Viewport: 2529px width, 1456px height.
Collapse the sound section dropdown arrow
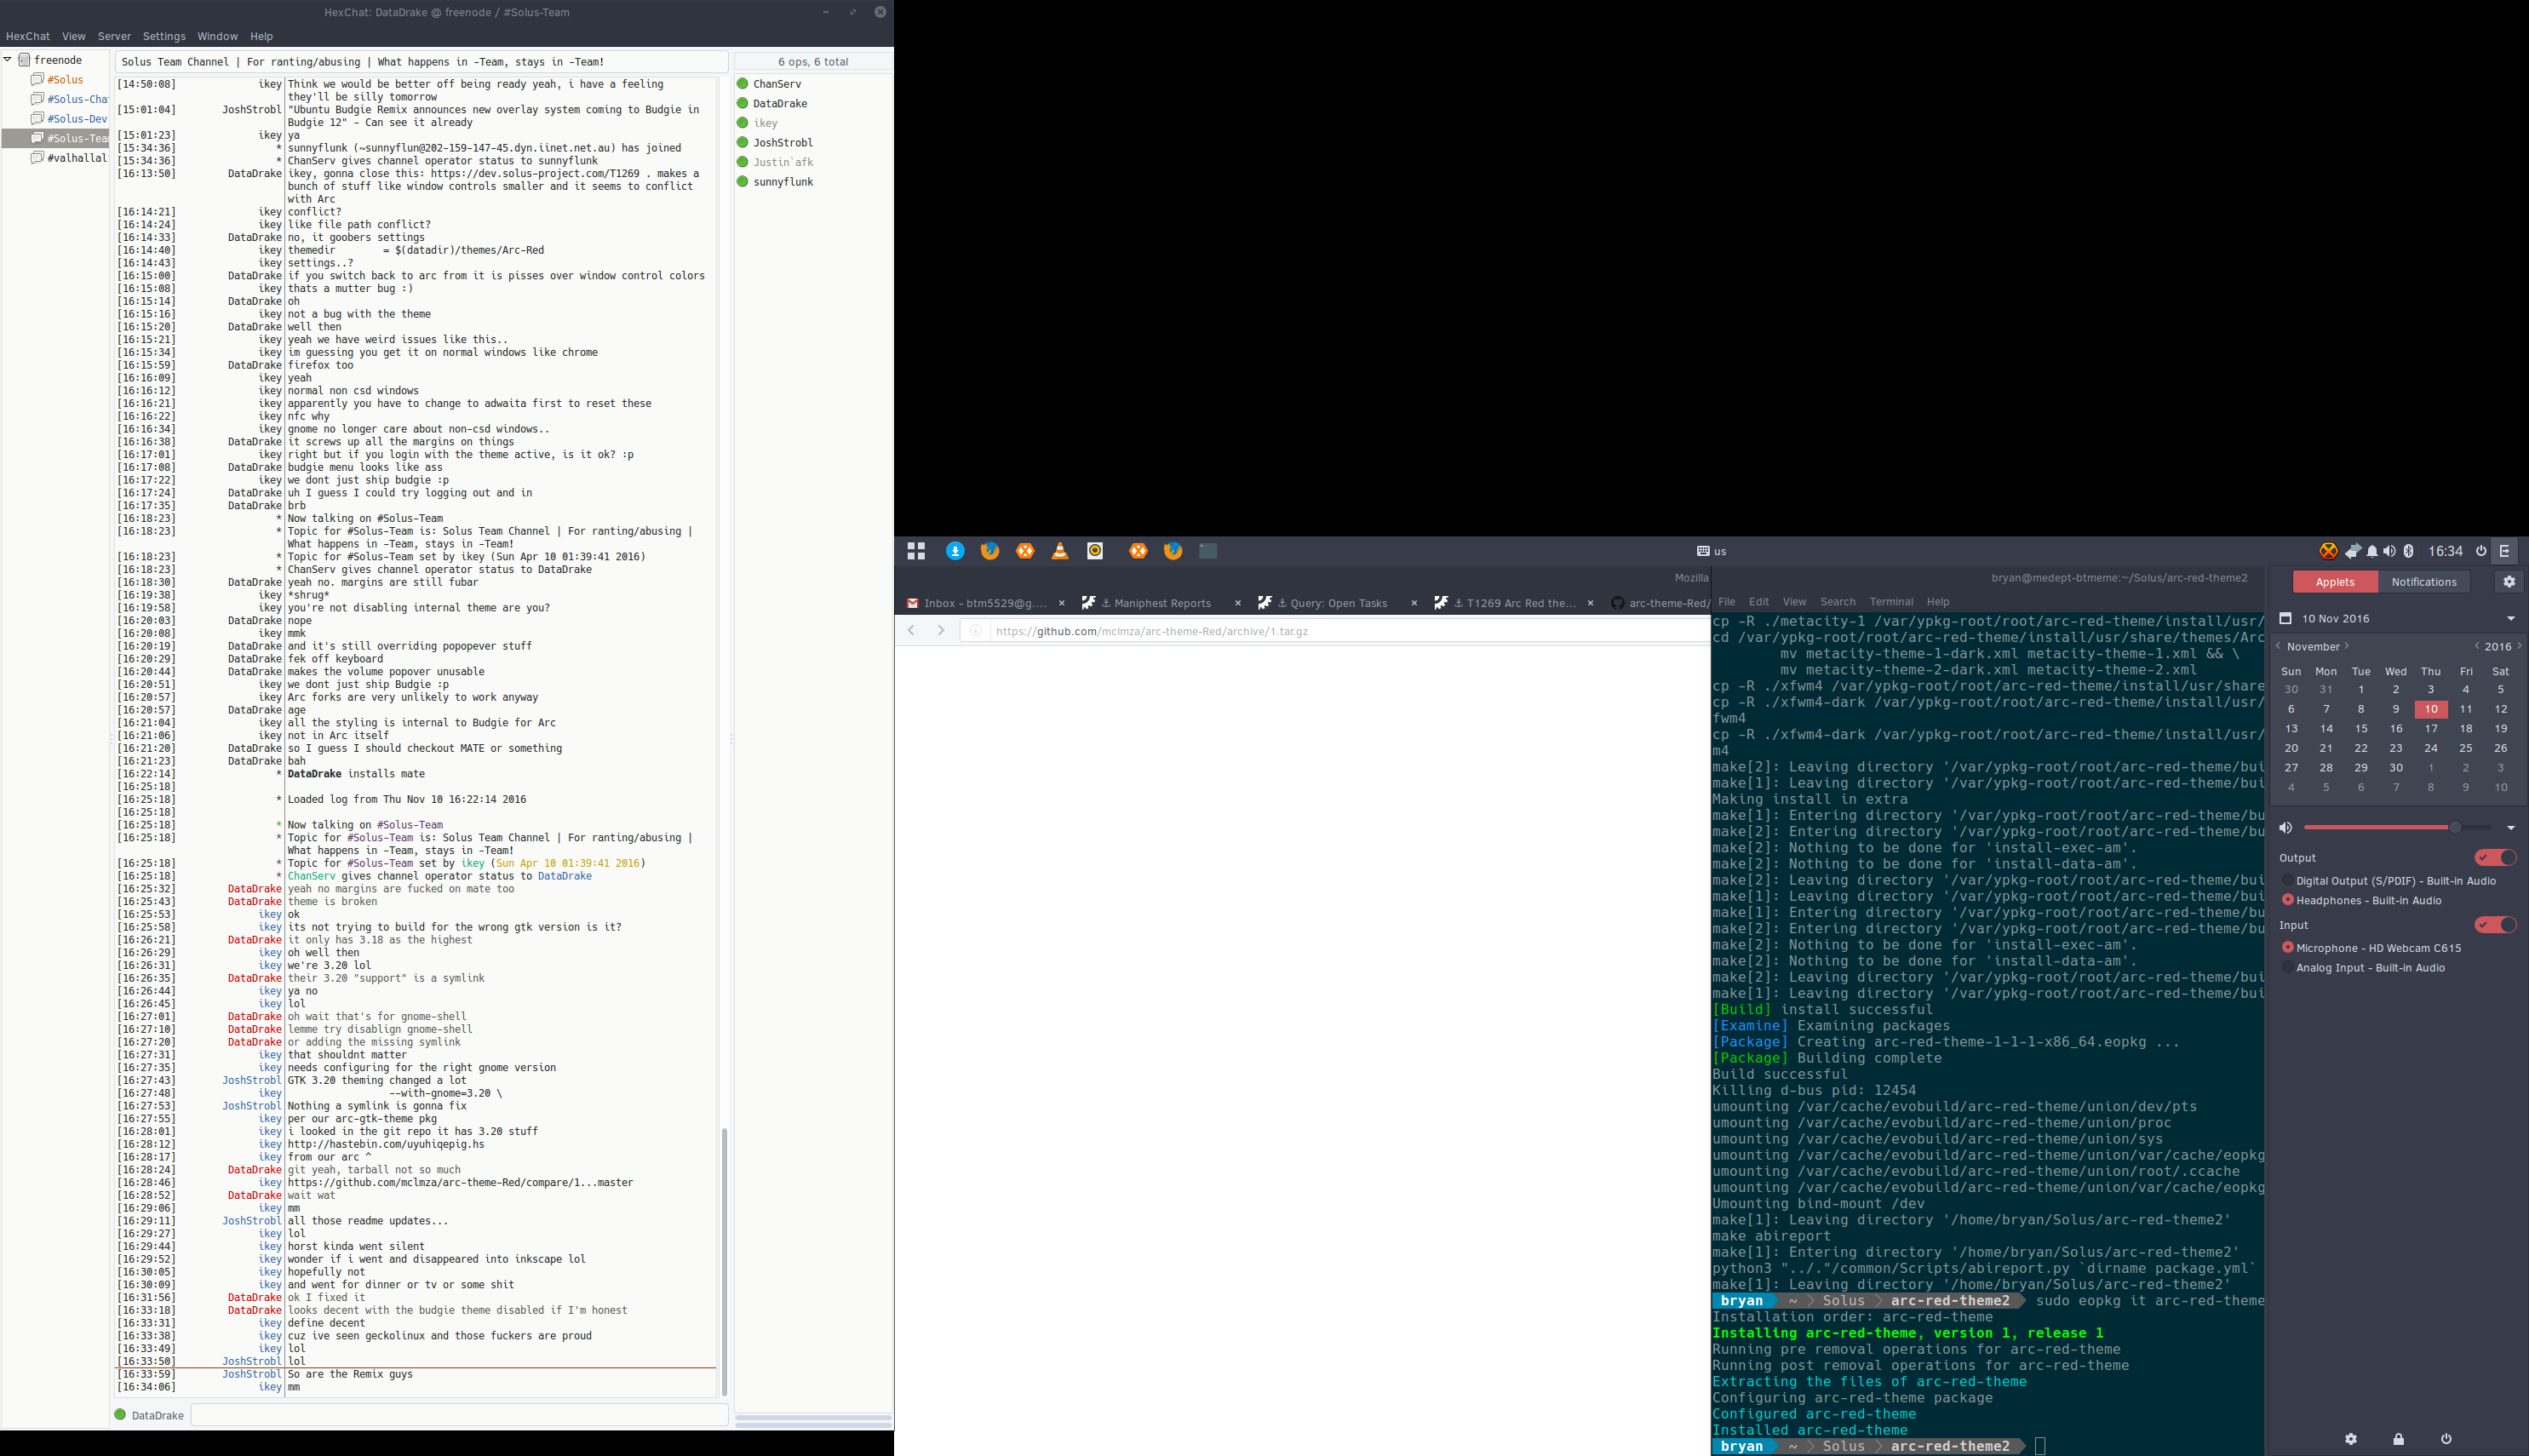pyautogui.click(x=2510, y=828)
